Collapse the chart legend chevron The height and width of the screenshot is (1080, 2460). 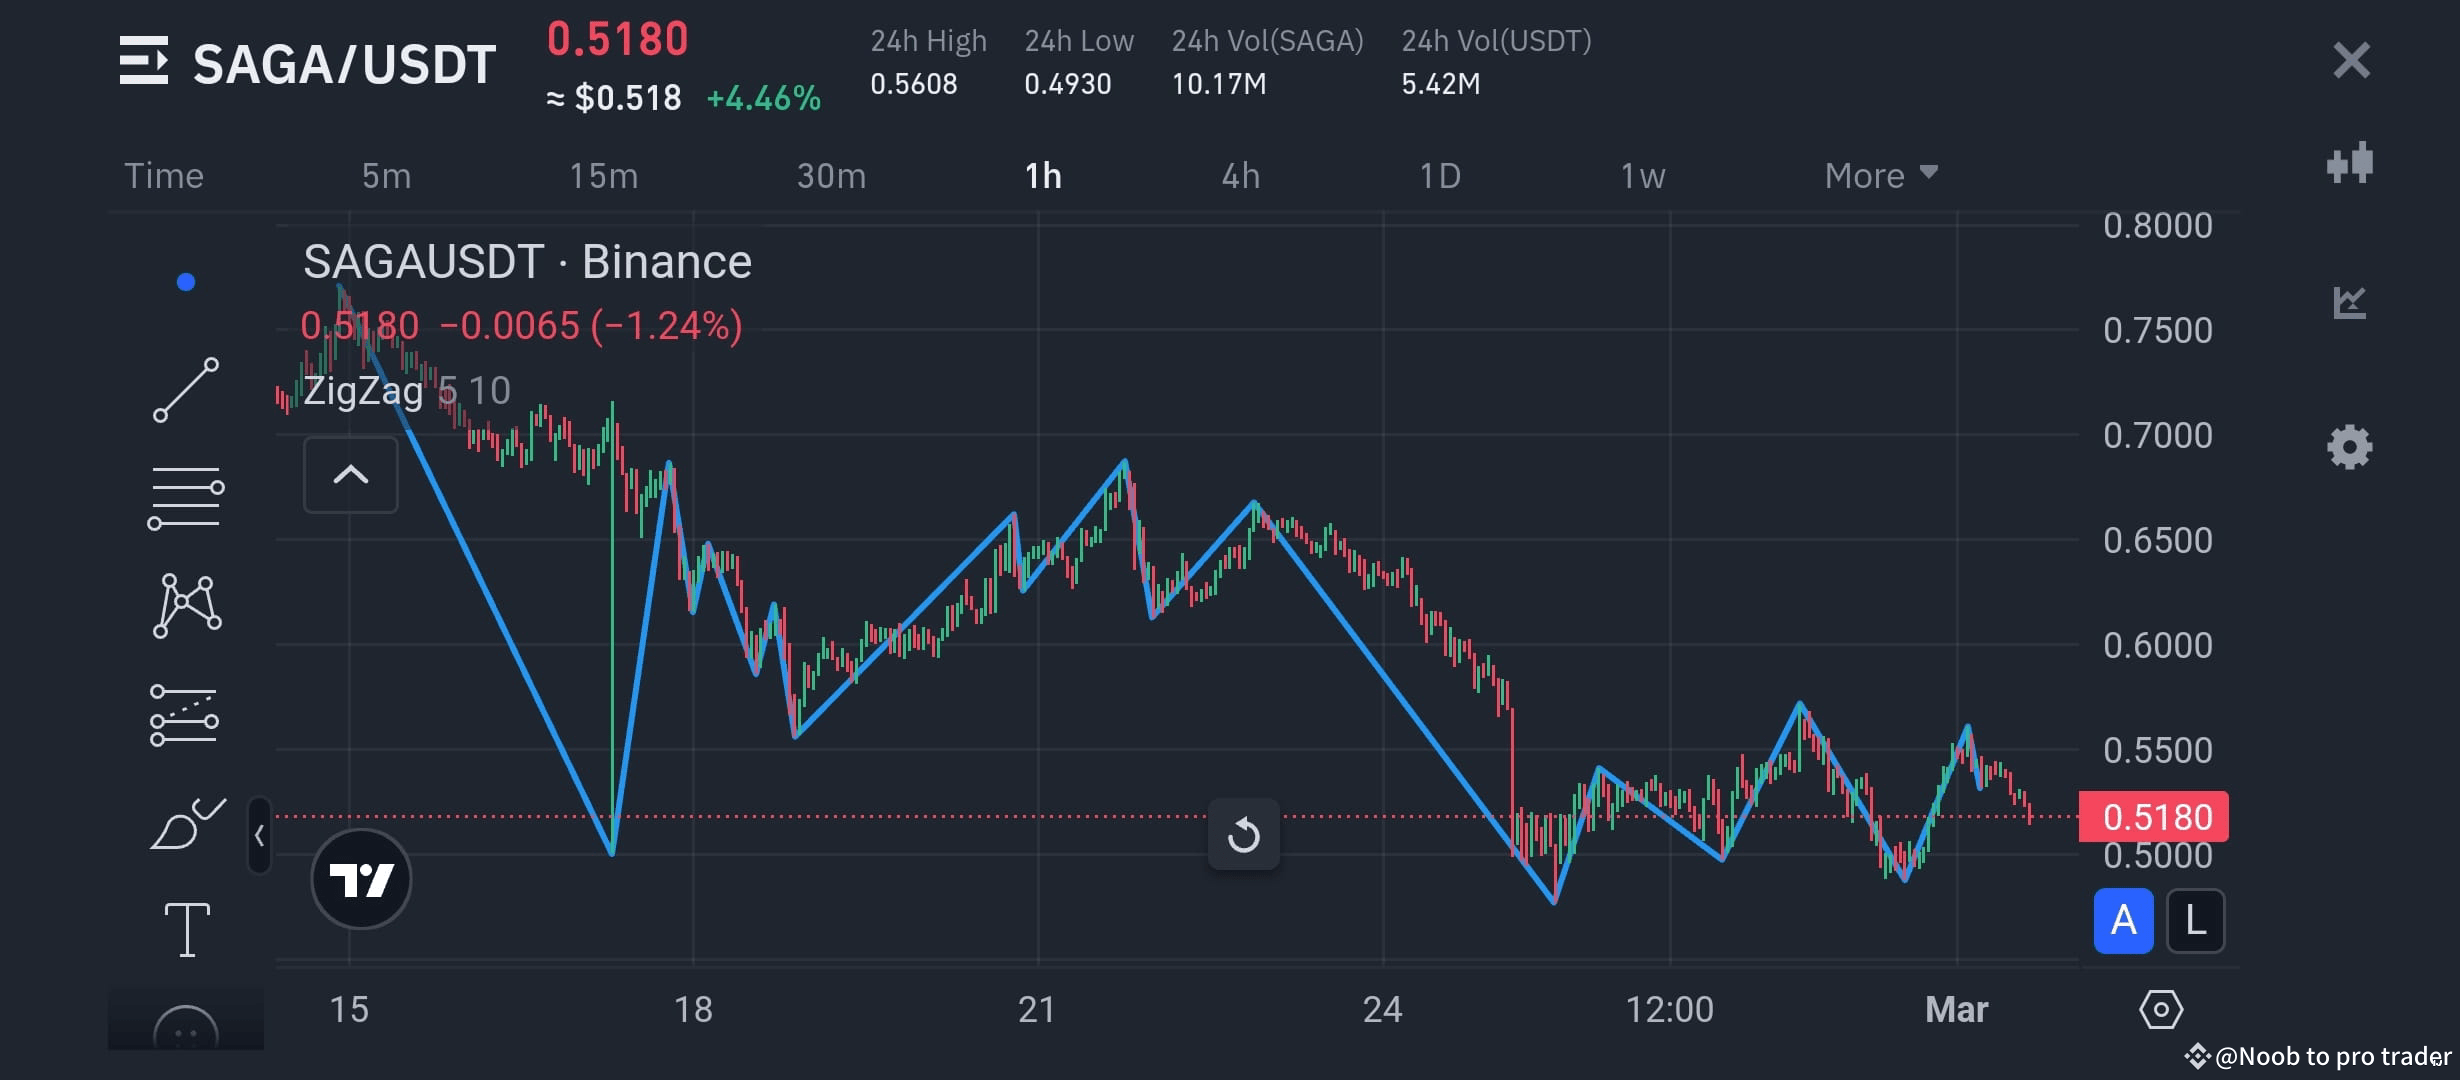click(350, 475)
